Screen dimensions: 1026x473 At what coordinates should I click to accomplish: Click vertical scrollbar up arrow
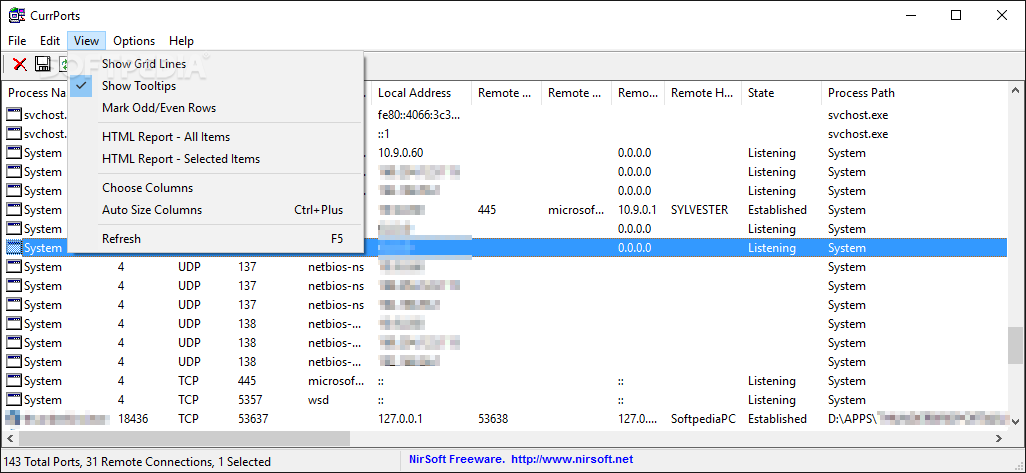(x=1015, y=91)
